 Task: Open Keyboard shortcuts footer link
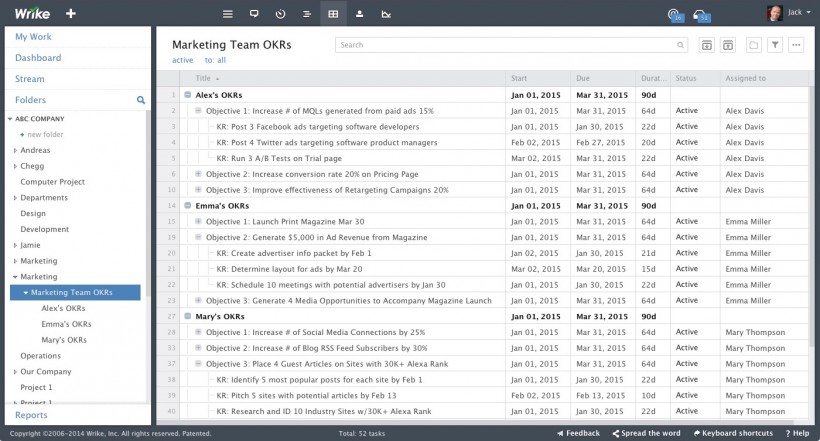coord(733,433)
